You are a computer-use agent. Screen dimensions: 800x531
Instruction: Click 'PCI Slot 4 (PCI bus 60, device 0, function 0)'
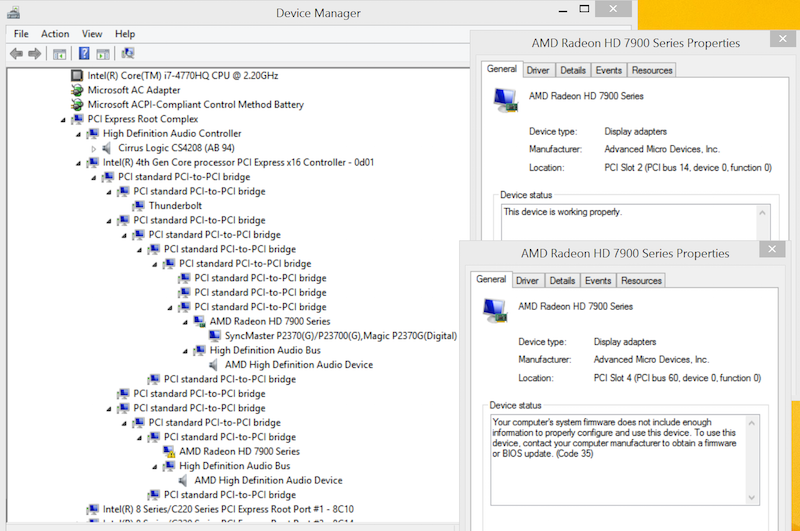[x=677, y=378]
